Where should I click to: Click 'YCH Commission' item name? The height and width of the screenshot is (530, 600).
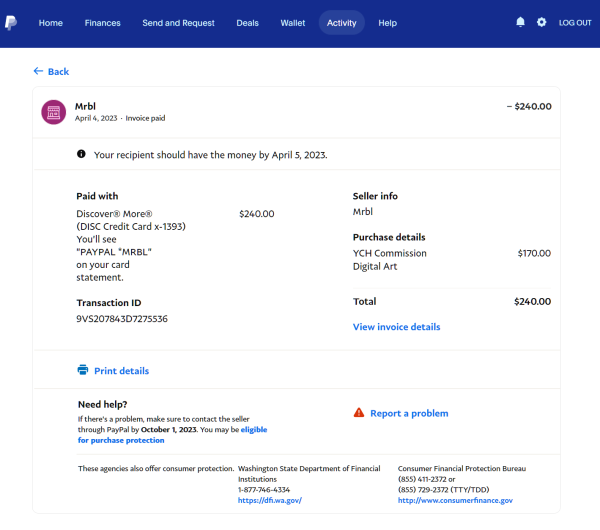tap(390, 253)
